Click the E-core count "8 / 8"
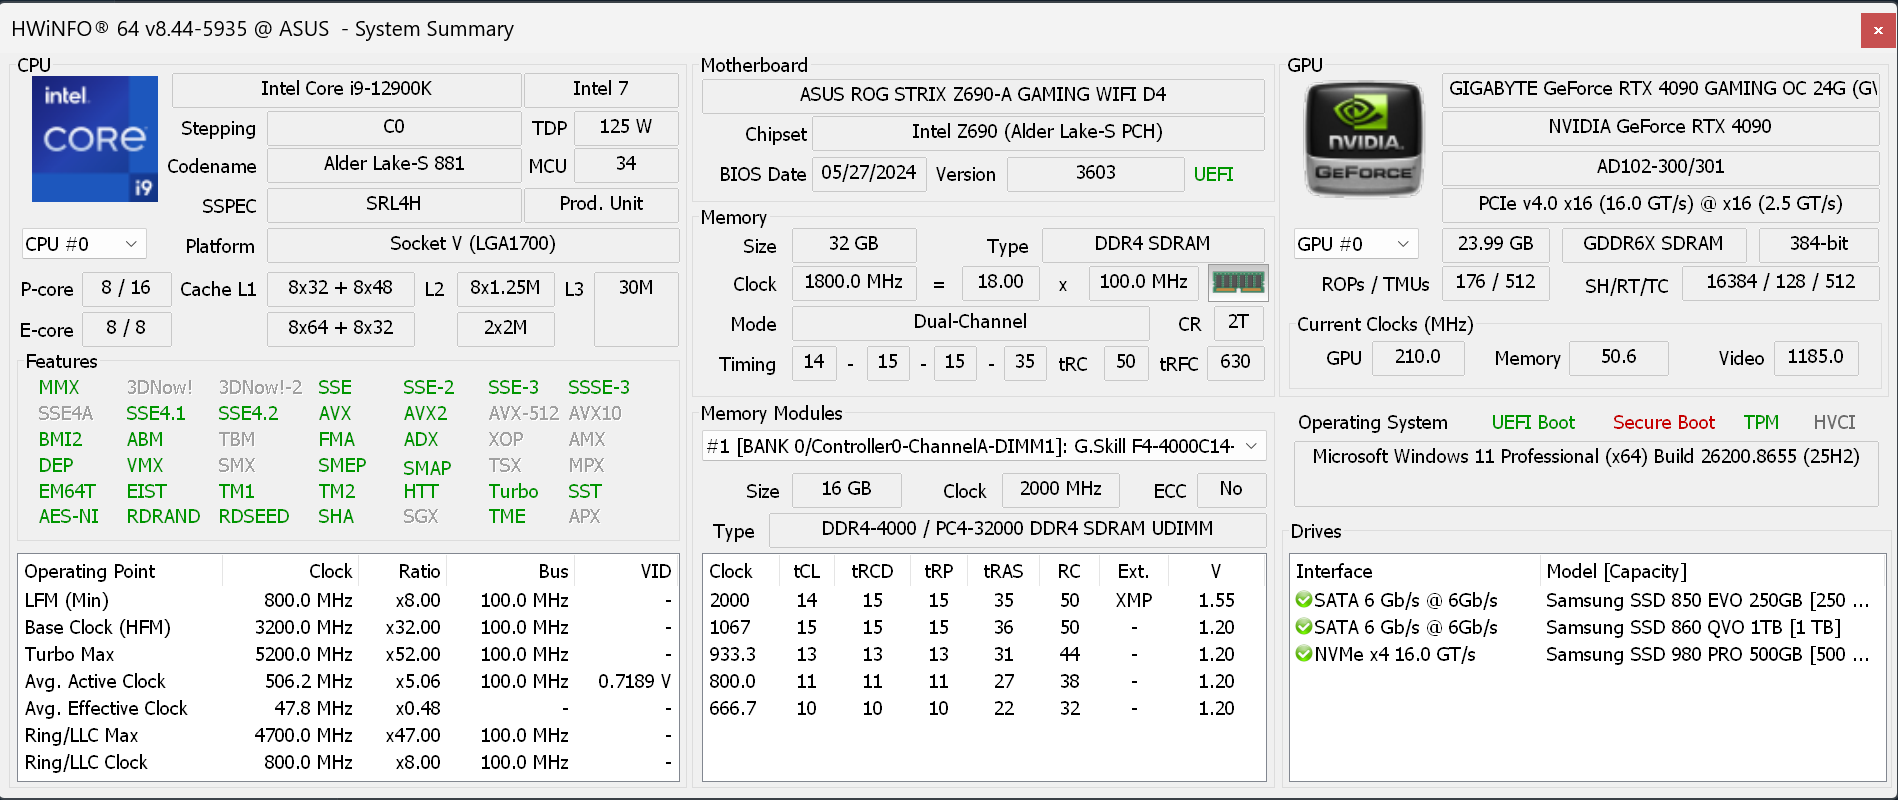 click(x=126, y=328)
